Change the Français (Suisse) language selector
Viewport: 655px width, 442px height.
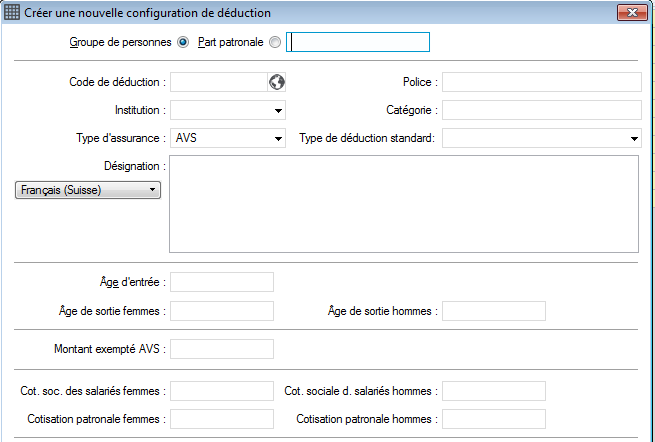click(88, 190)
